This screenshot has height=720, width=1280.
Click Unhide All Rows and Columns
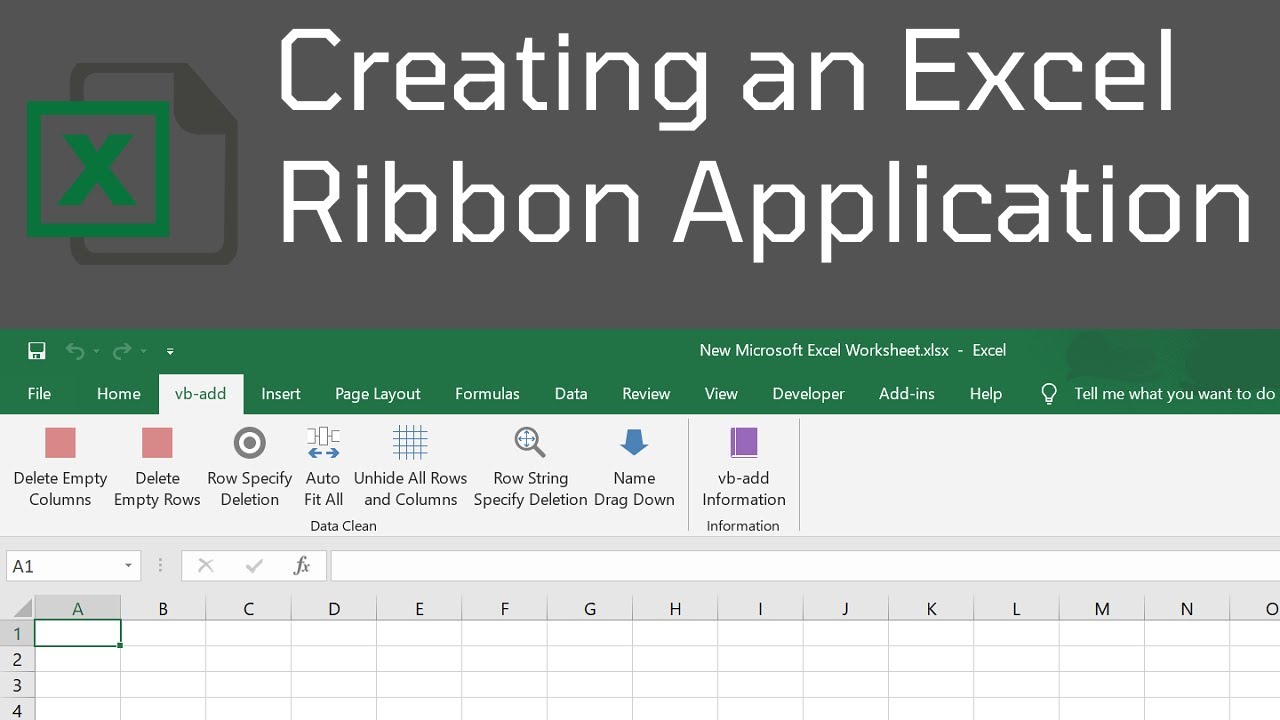410,468
